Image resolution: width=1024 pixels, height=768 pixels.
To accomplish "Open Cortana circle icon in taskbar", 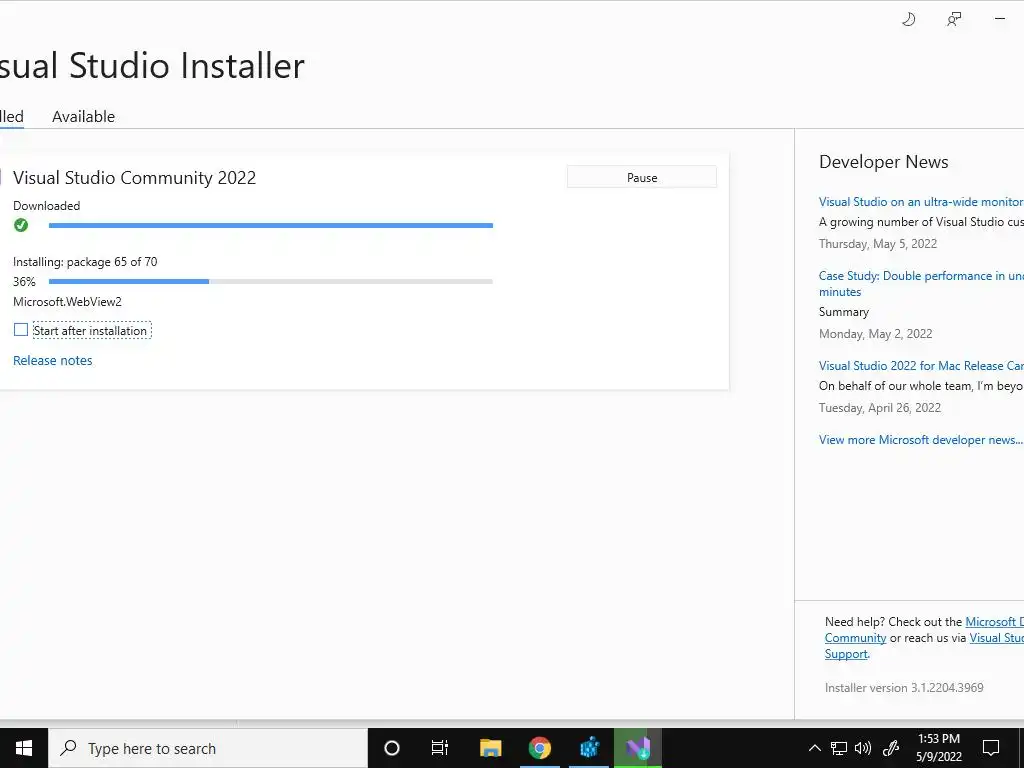I will click(x=391, y=748).
